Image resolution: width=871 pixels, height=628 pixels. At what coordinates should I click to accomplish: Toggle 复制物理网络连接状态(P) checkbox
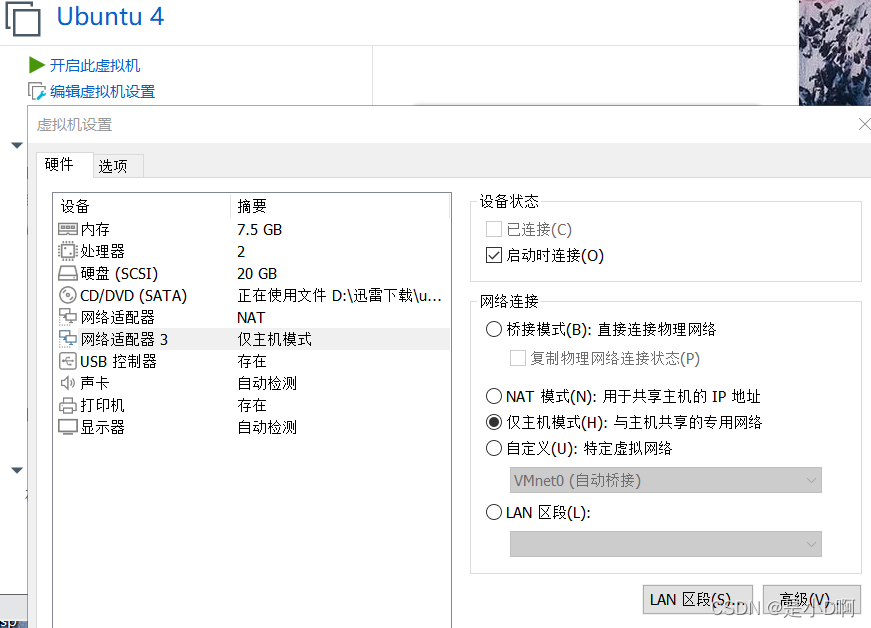[x=517, y=358]
